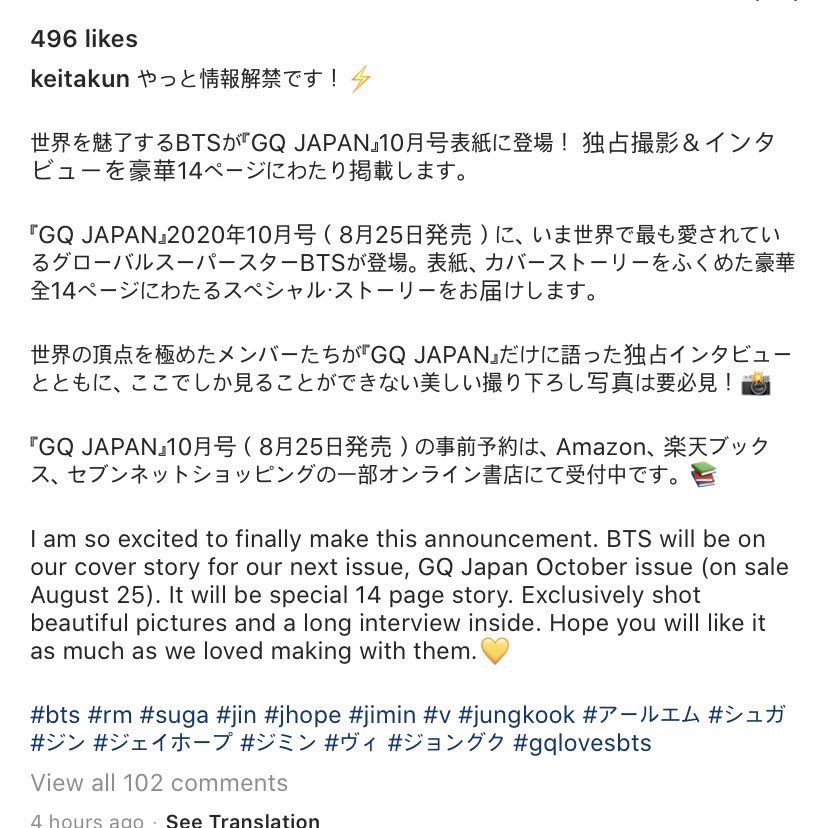Open the #アールエム hashtag
828x828 pixels.
point(642,715)
